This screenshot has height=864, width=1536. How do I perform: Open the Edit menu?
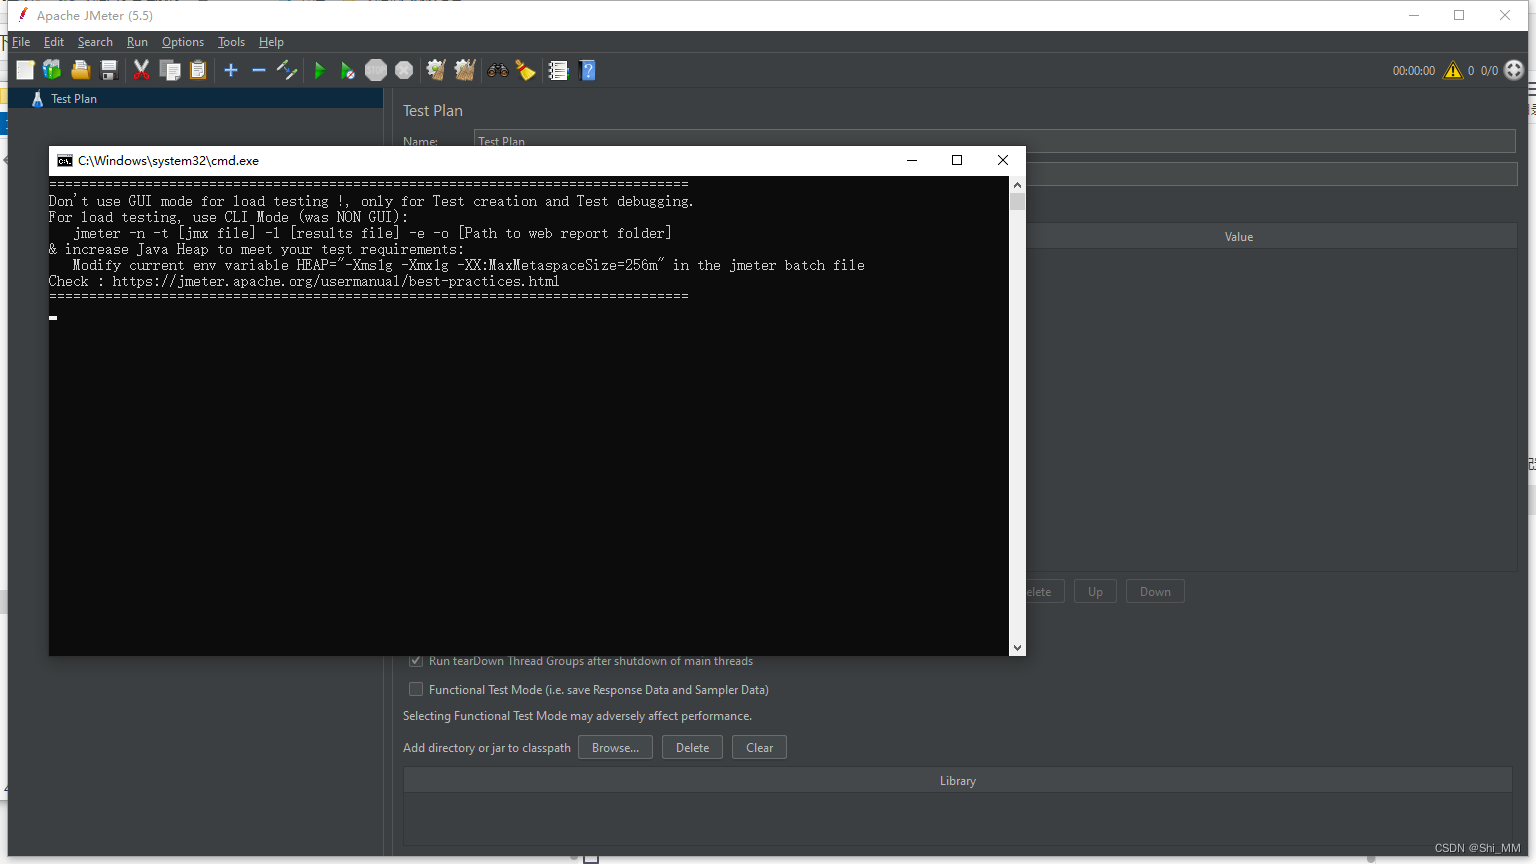point(54,42)
